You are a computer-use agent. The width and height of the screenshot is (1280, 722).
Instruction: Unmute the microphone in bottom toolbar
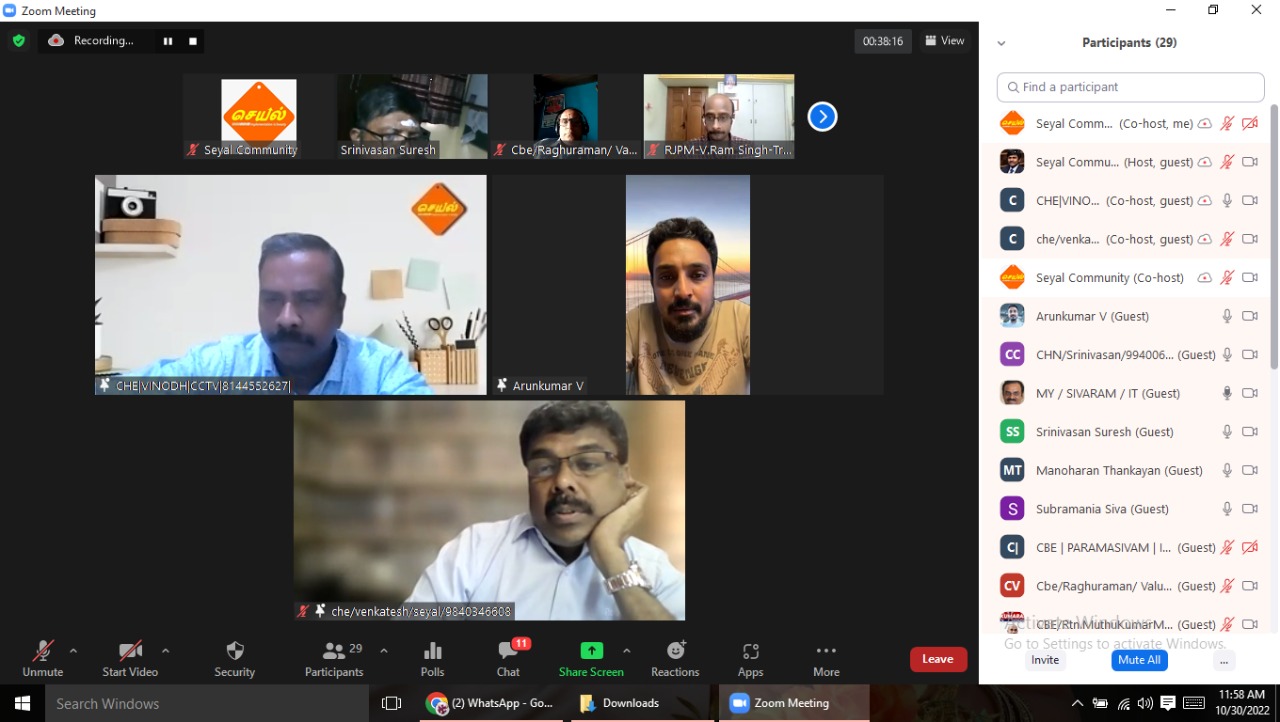click(x=42, y=652)
